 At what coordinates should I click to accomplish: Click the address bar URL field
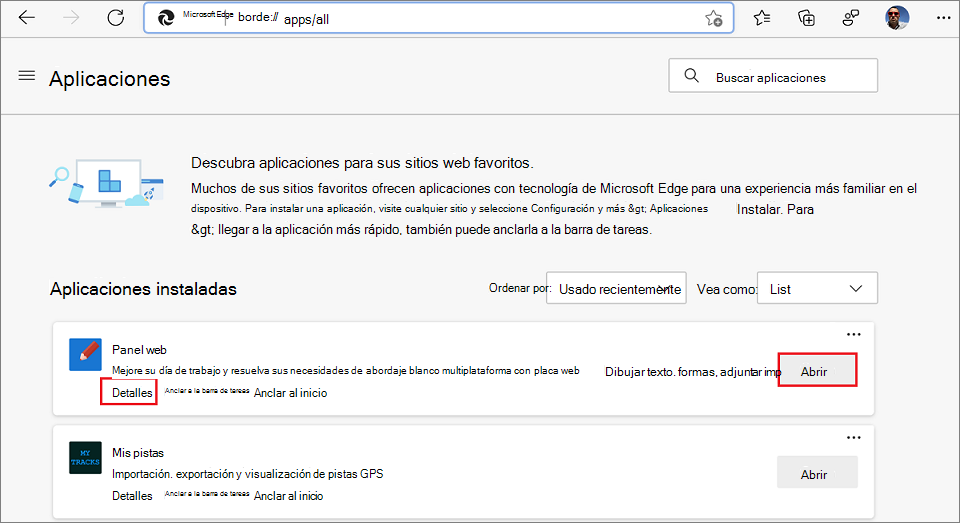click(438, 18)
